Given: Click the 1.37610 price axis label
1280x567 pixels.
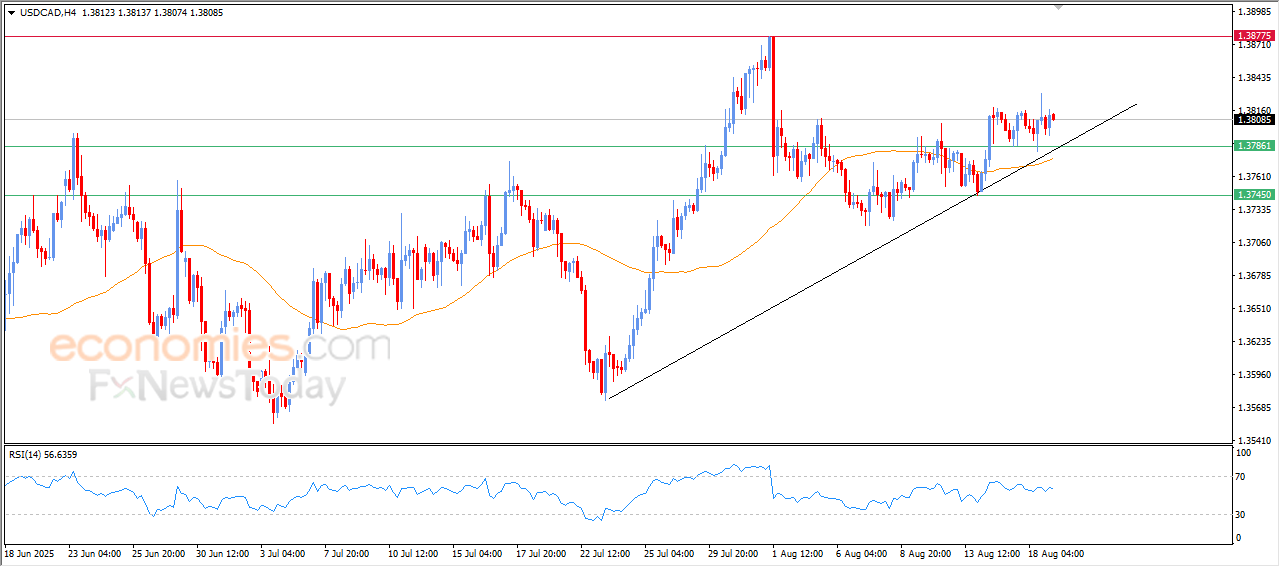Looking at the screenshot, I should [1257, 177].
